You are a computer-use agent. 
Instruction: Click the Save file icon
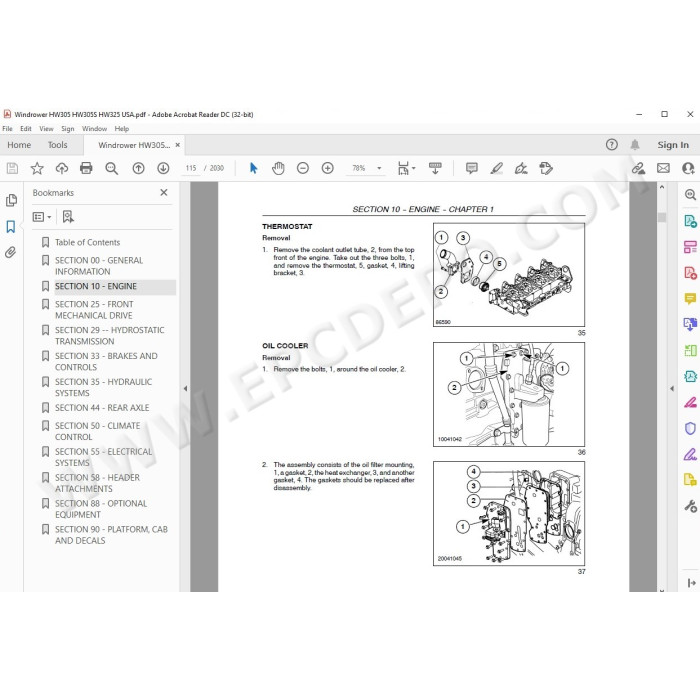[x=12, y=168]
